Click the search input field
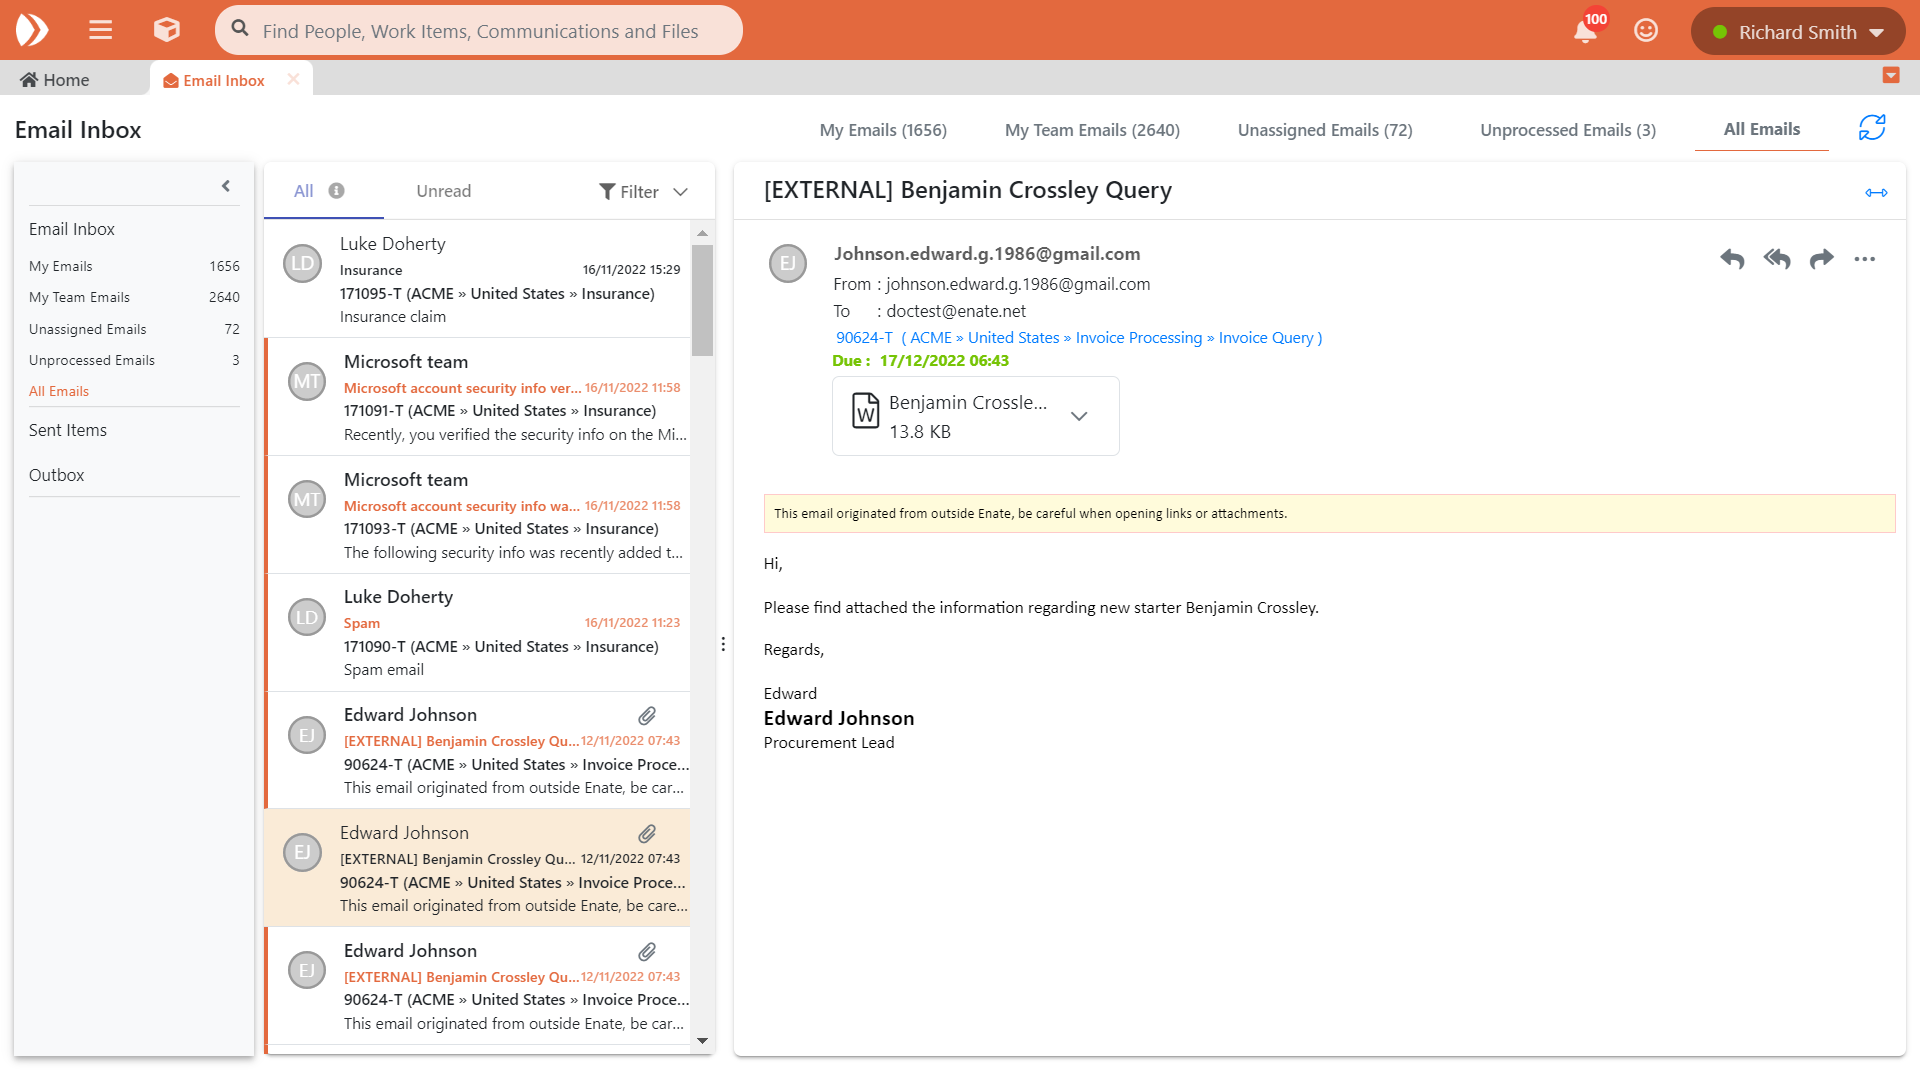Viewport: 1920px width, 1079px height. click(x=480, y=31)
